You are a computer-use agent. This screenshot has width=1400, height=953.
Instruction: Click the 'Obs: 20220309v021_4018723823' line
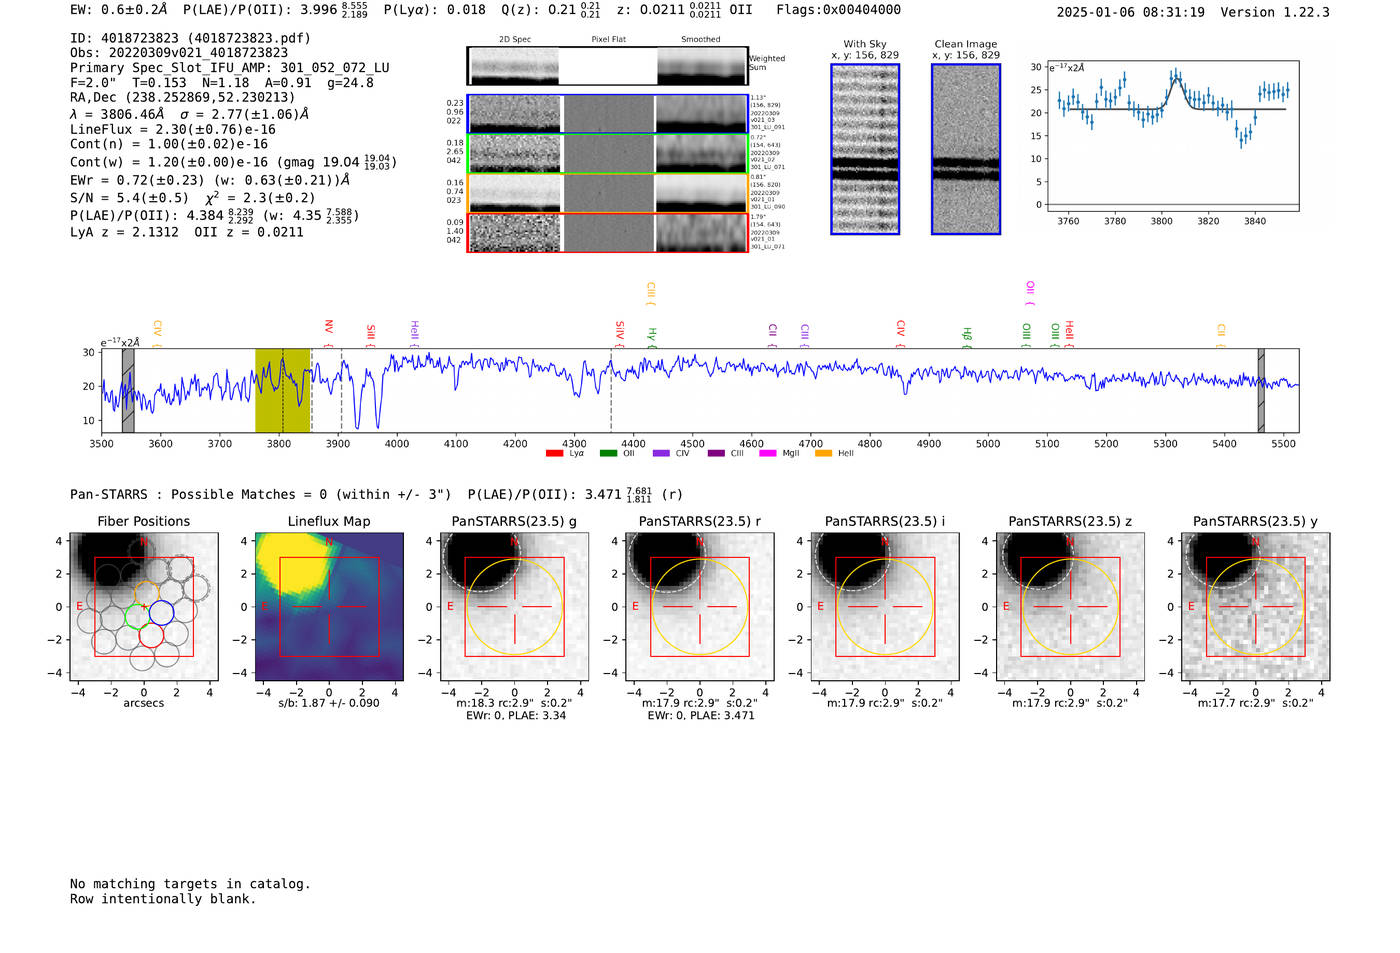179,53
